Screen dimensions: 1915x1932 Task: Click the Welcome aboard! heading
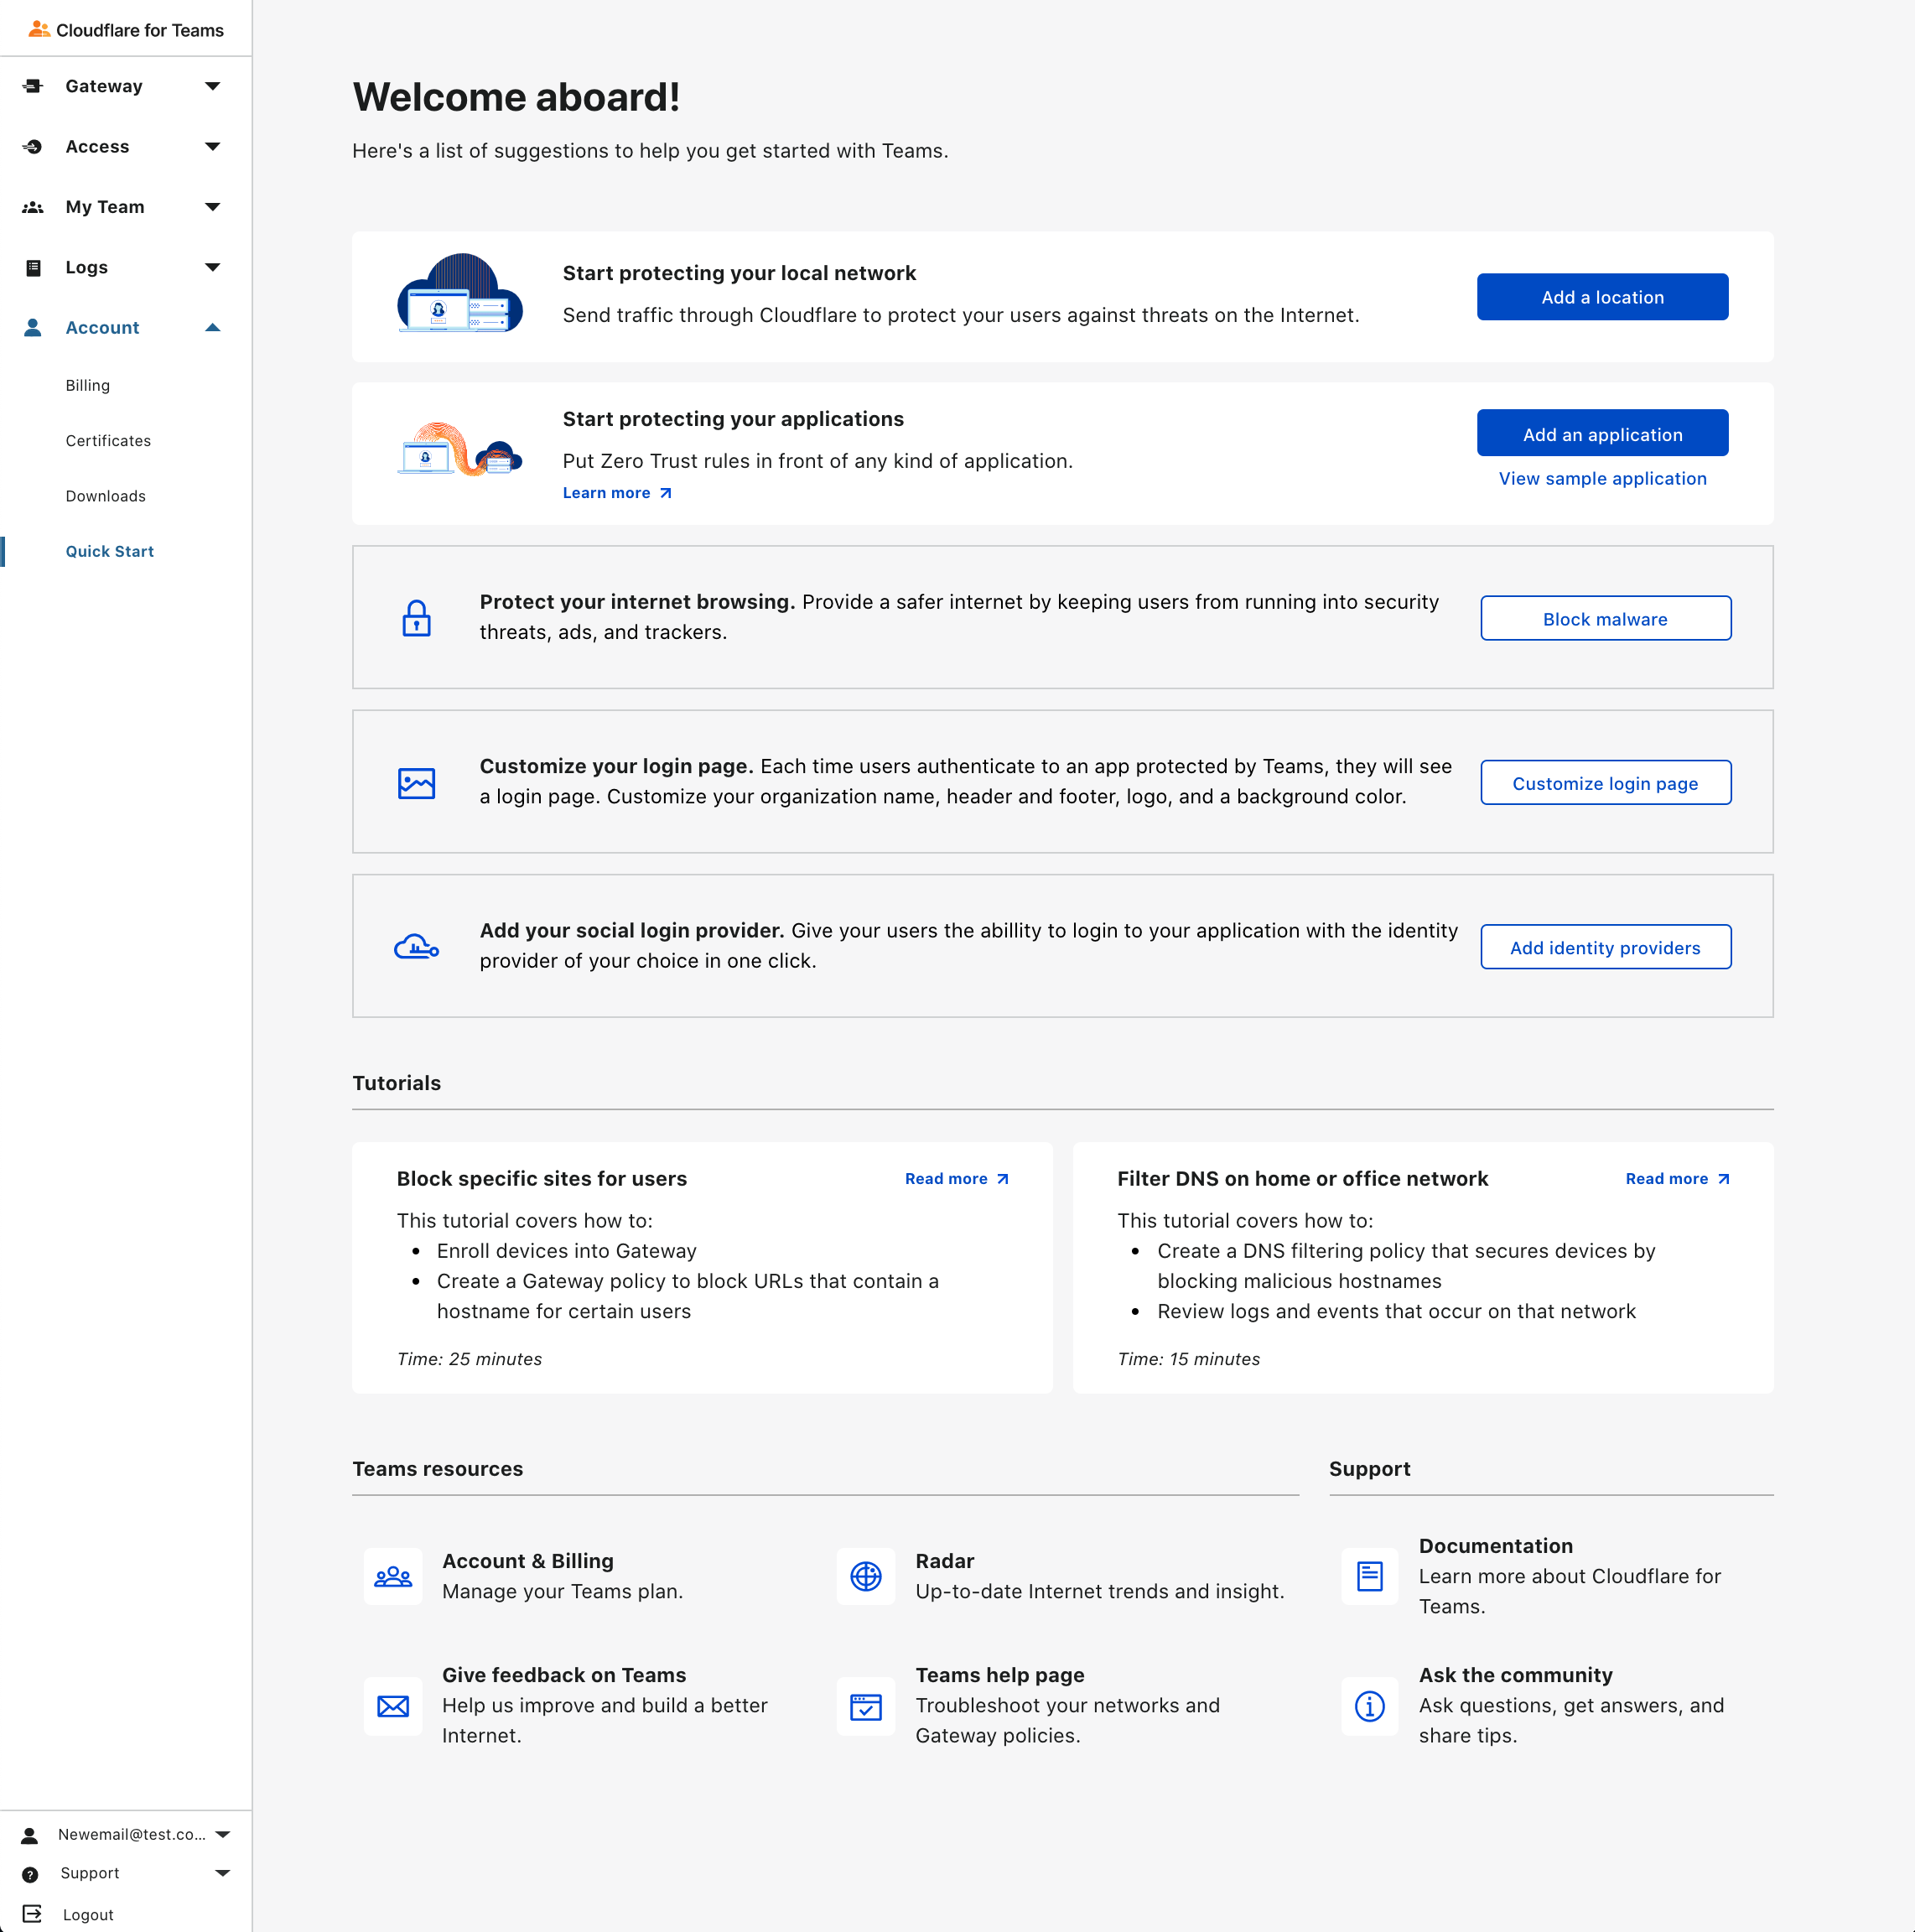point(516,97)
